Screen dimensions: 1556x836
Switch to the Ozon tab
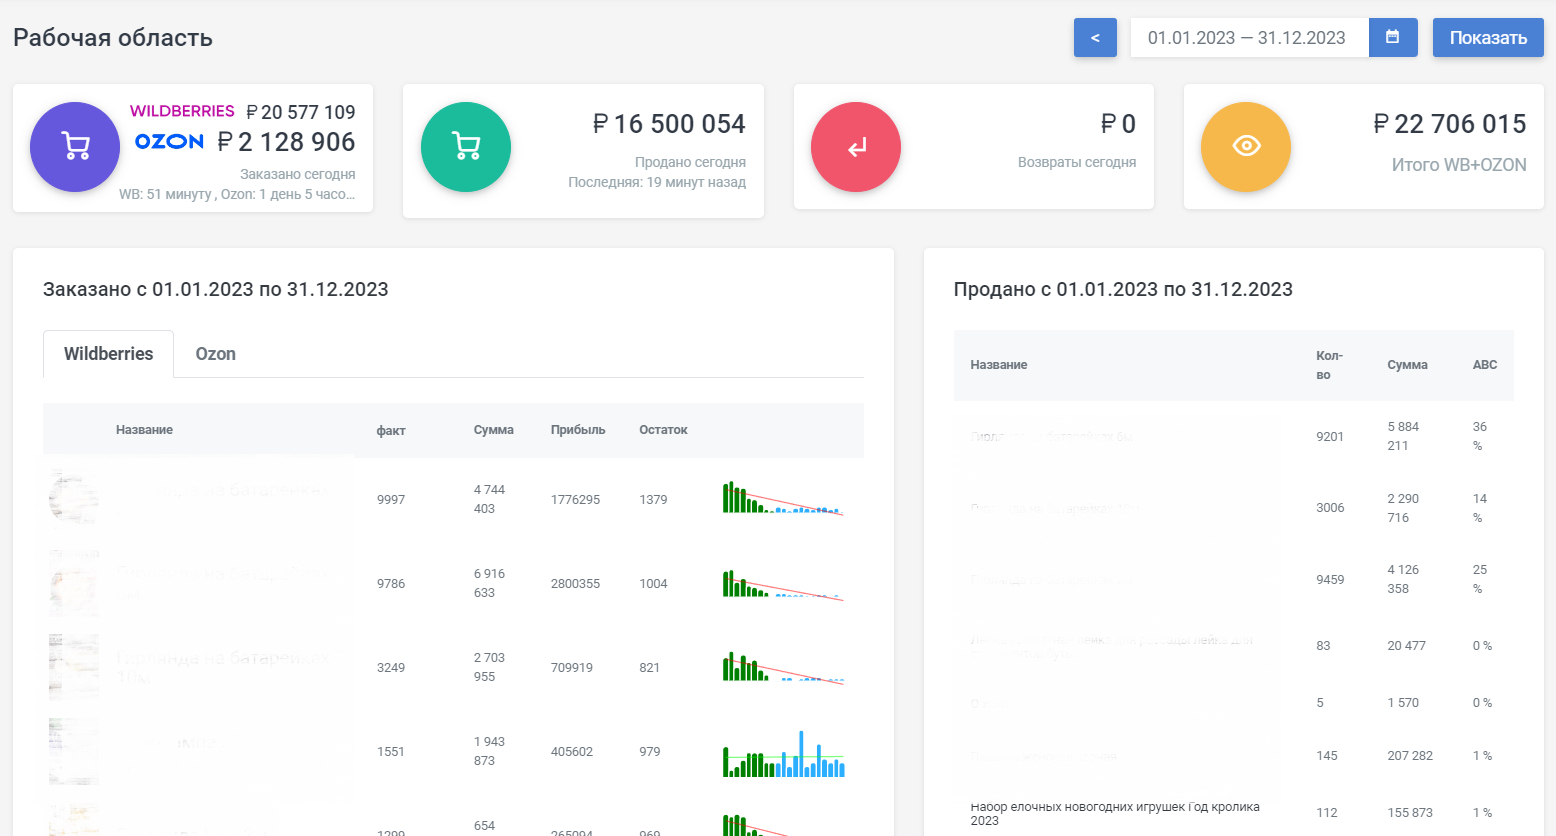(215, 354)
